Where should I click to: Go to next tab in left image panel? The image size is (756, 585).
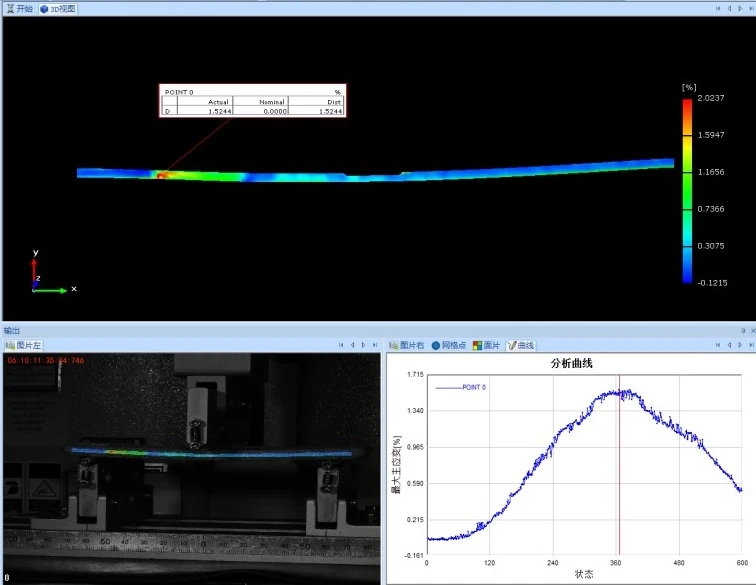click(x=364, y=345)
